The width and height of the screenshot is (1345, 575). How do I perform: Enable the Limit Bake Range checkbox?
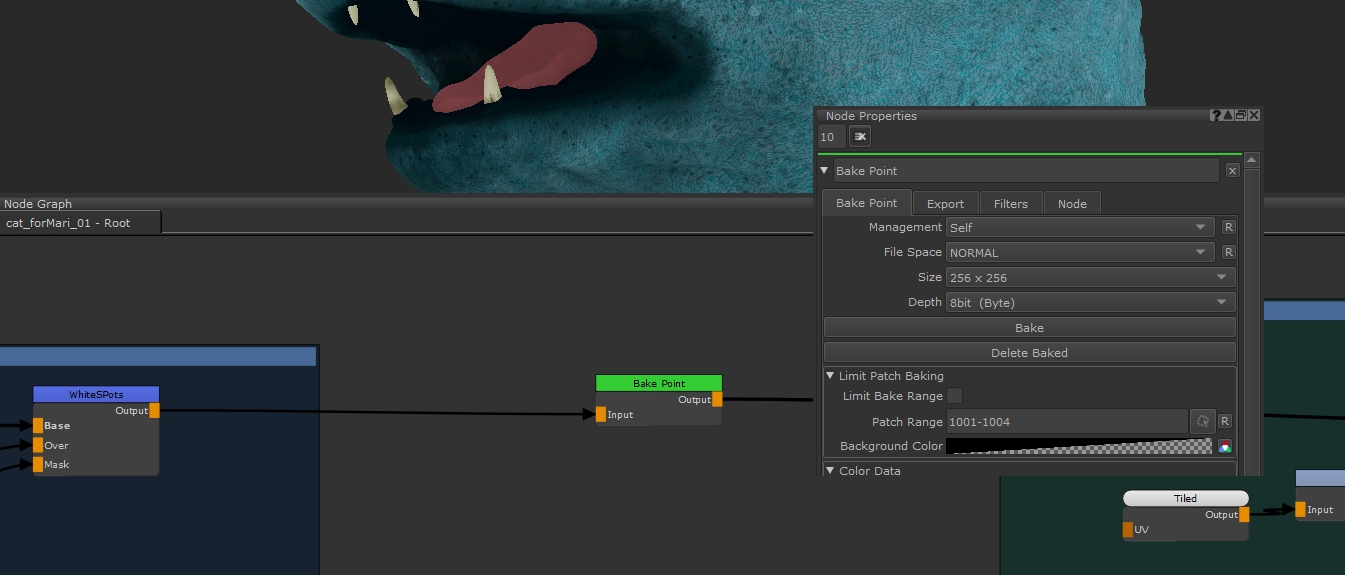coord(955,396)
